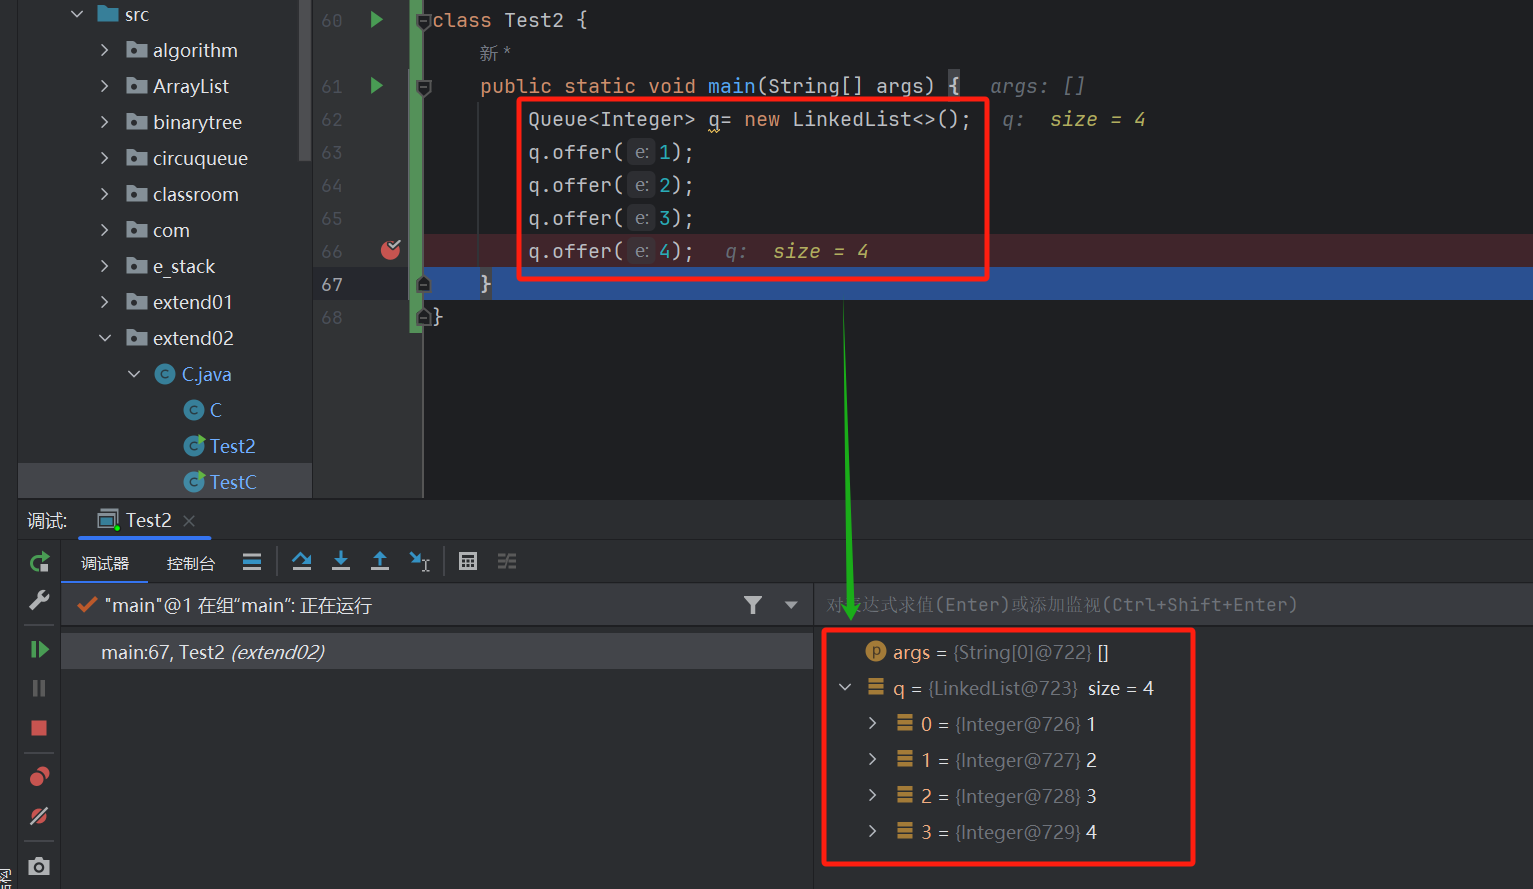Click the Run to Cursor icon
The width and height of the screenshot is (1533, 889).
pos(420,561)
